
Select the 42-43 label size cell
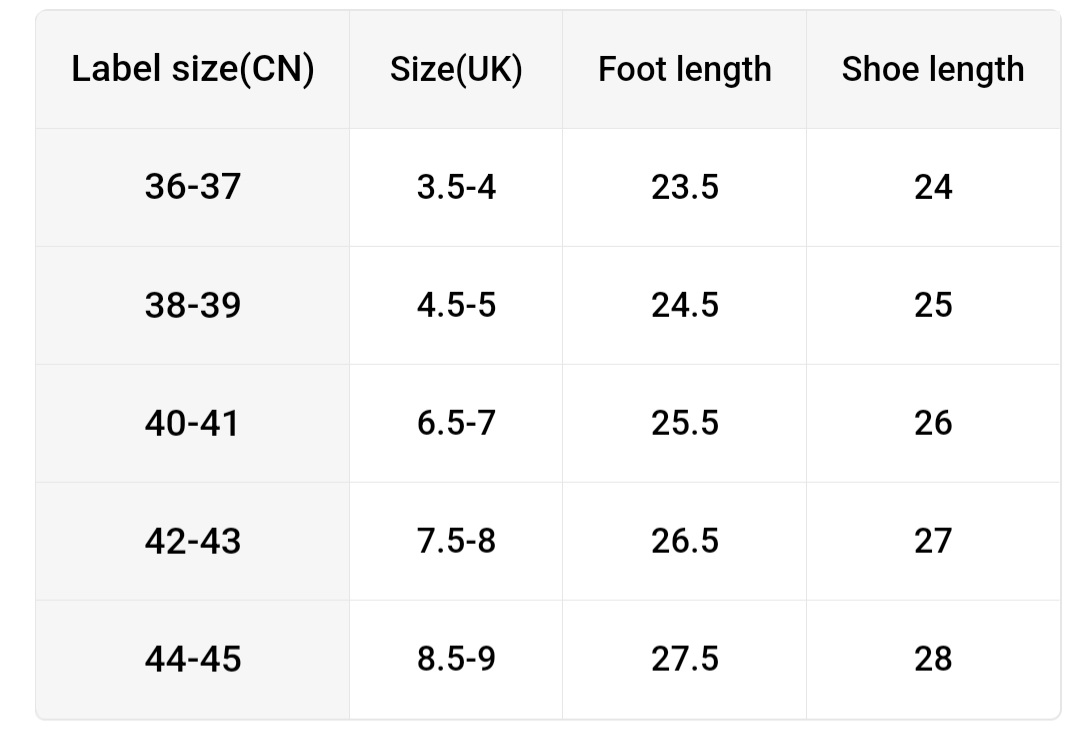point(193,541)
